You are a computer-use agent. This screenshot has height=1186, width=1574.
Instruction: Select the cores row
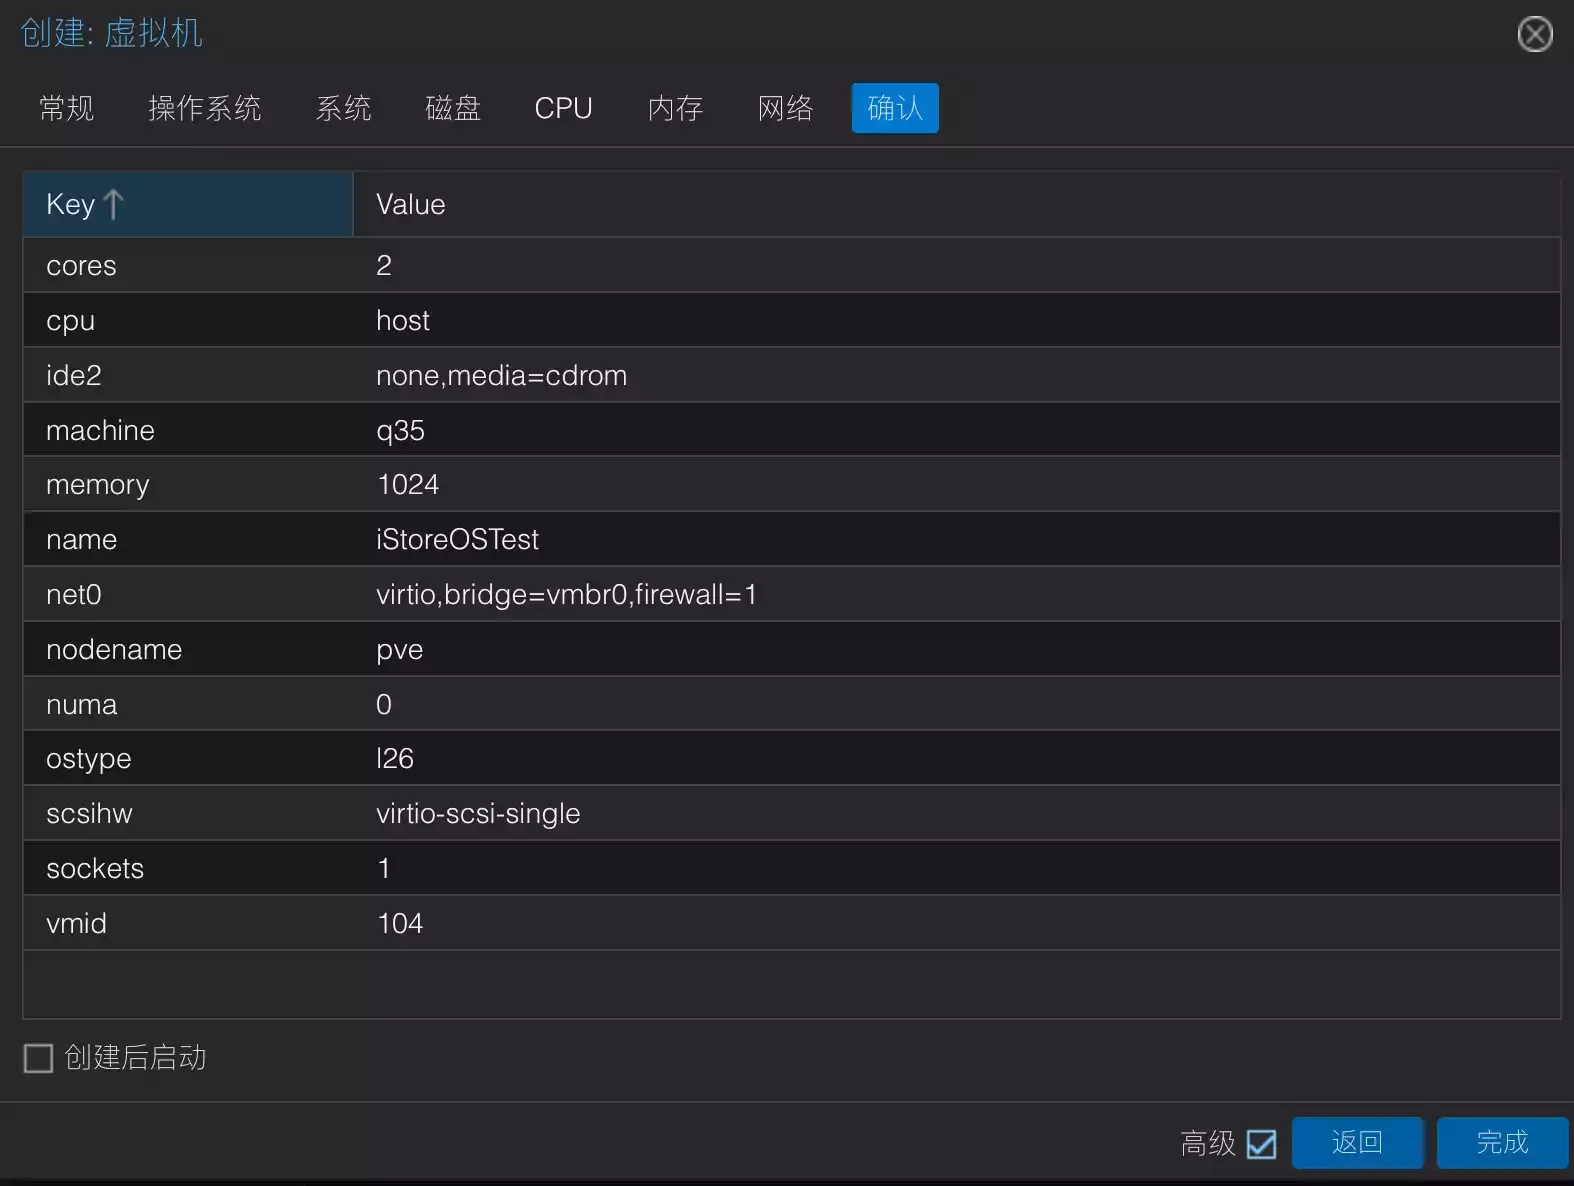click(790, 265)
